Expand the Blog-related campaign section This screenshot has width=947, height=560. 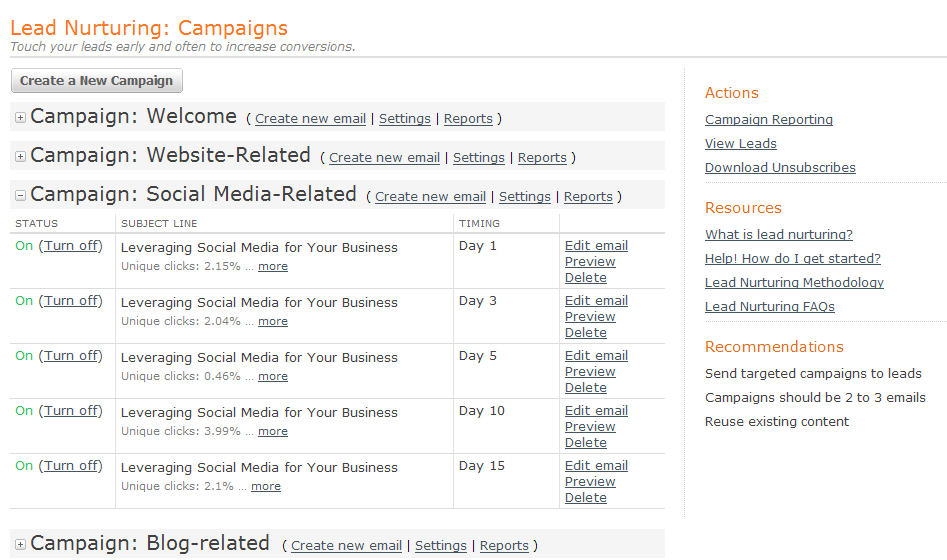coord(20,545)
